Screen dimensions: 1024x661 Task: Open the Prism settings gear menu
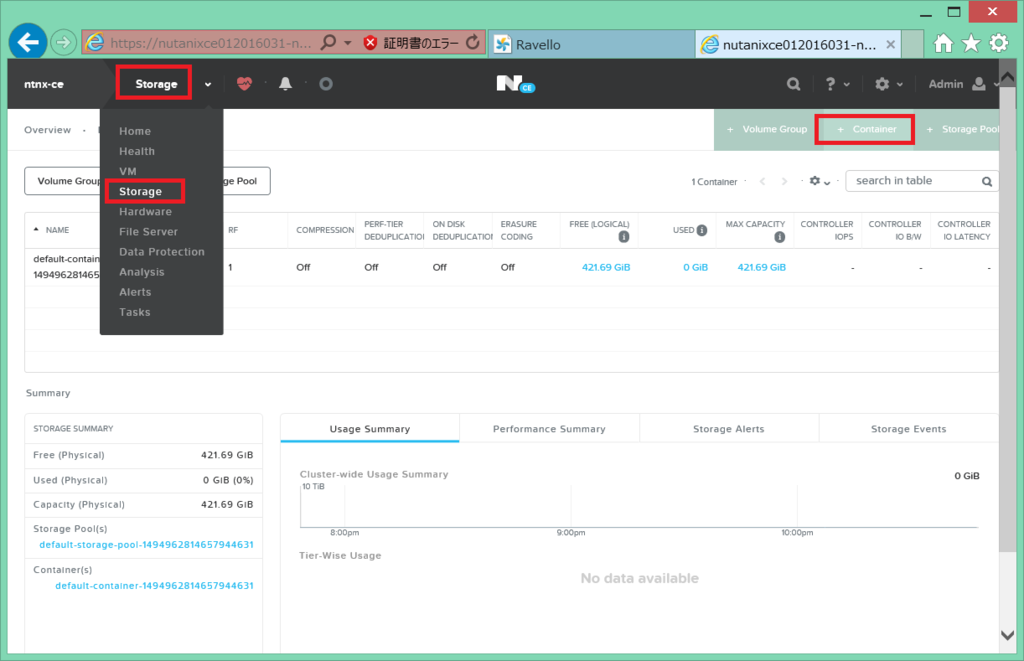(x=889, y=84)
